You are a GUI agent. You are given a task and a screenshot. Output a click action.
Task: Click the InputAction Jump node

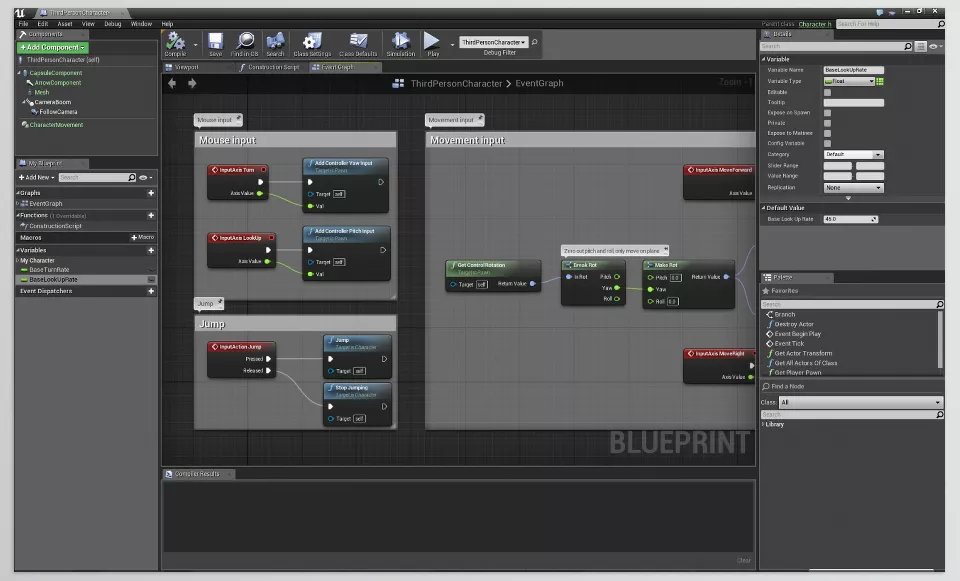(241, 359)
